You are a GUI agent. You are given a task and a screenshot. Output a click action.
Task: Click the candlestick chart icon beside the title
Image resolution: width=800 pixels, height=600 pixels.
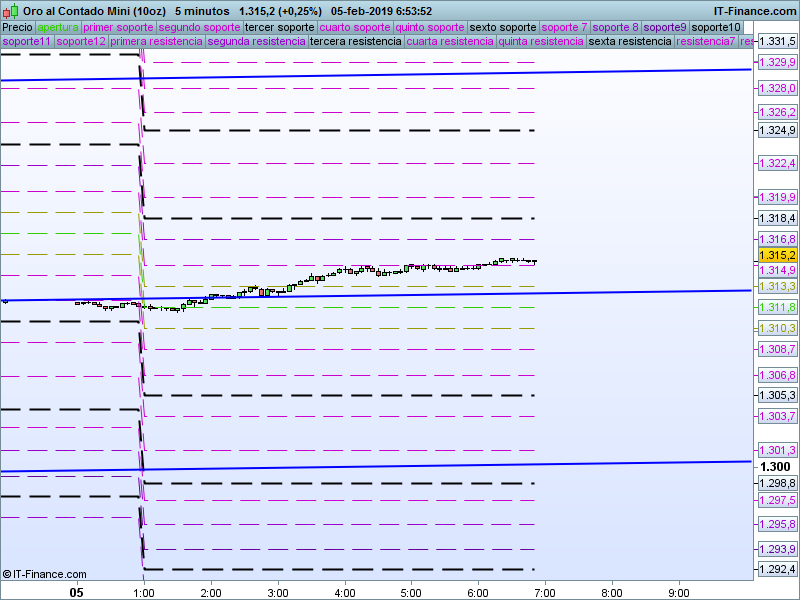pos(10,11)
